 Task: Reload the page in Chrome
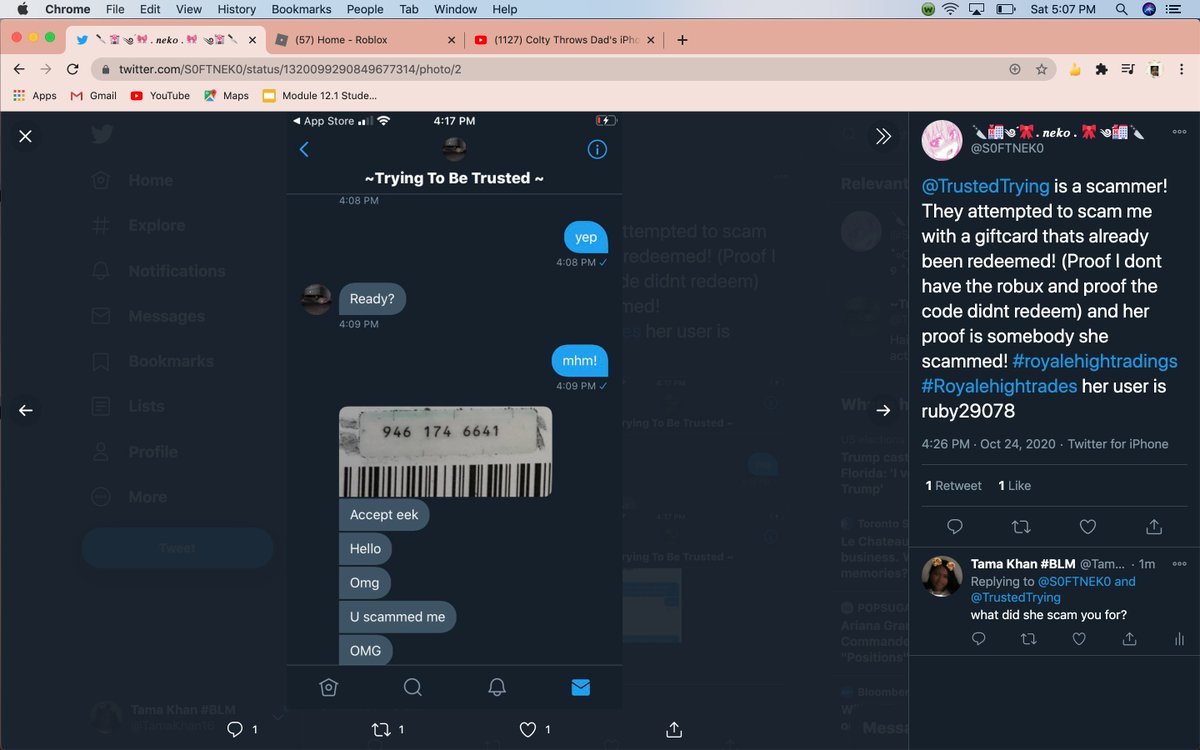coord(72,69)
